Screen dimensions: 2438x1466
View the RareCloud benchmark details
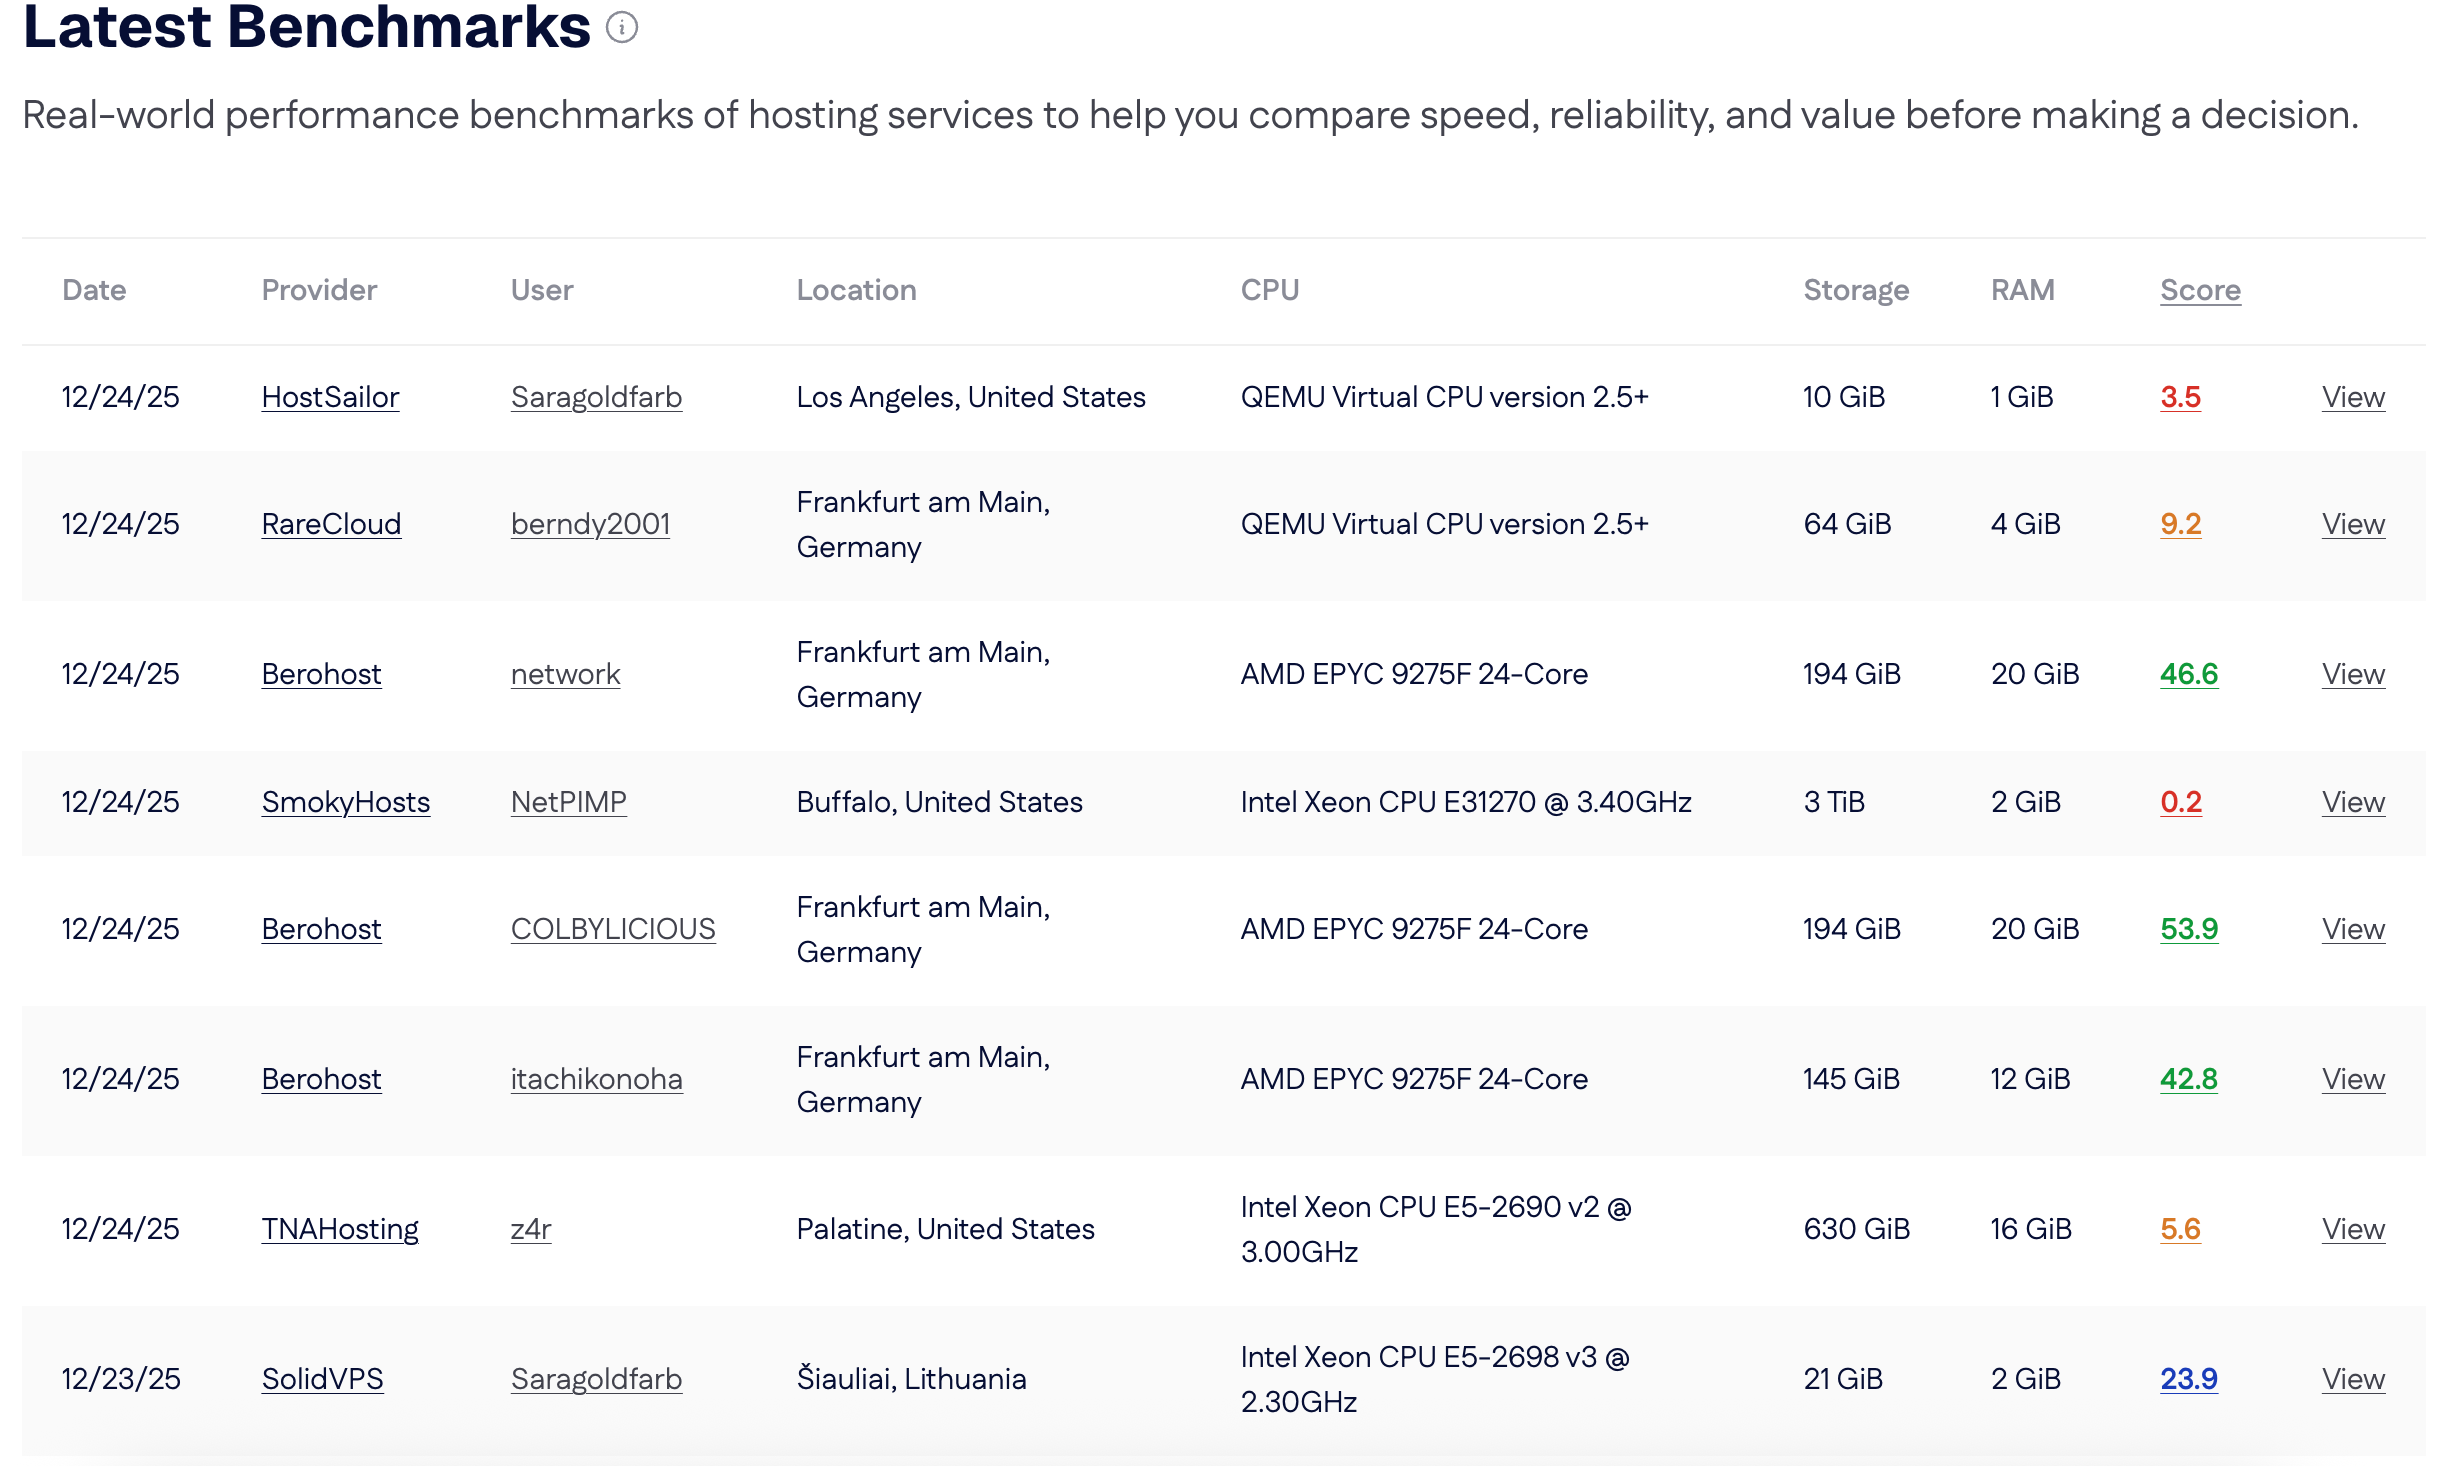click(x=2352, y=524)
